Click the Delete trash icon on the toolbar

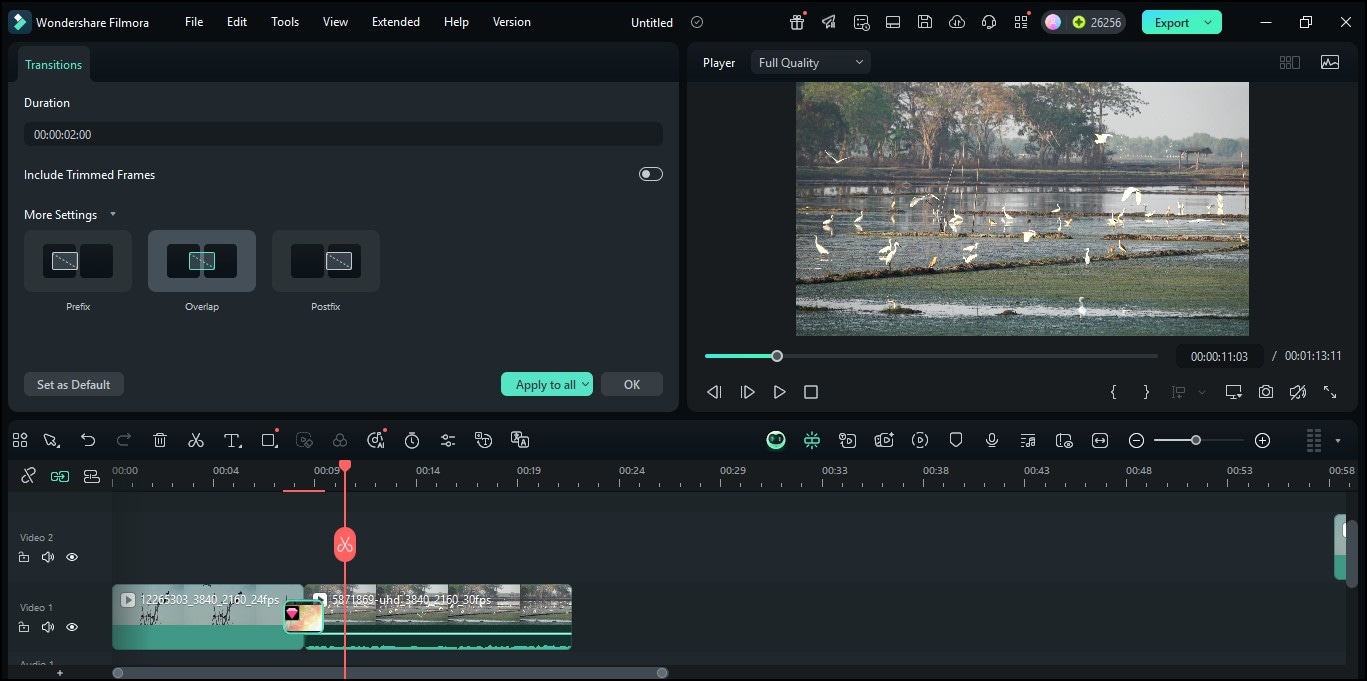(x=159, y=440)
